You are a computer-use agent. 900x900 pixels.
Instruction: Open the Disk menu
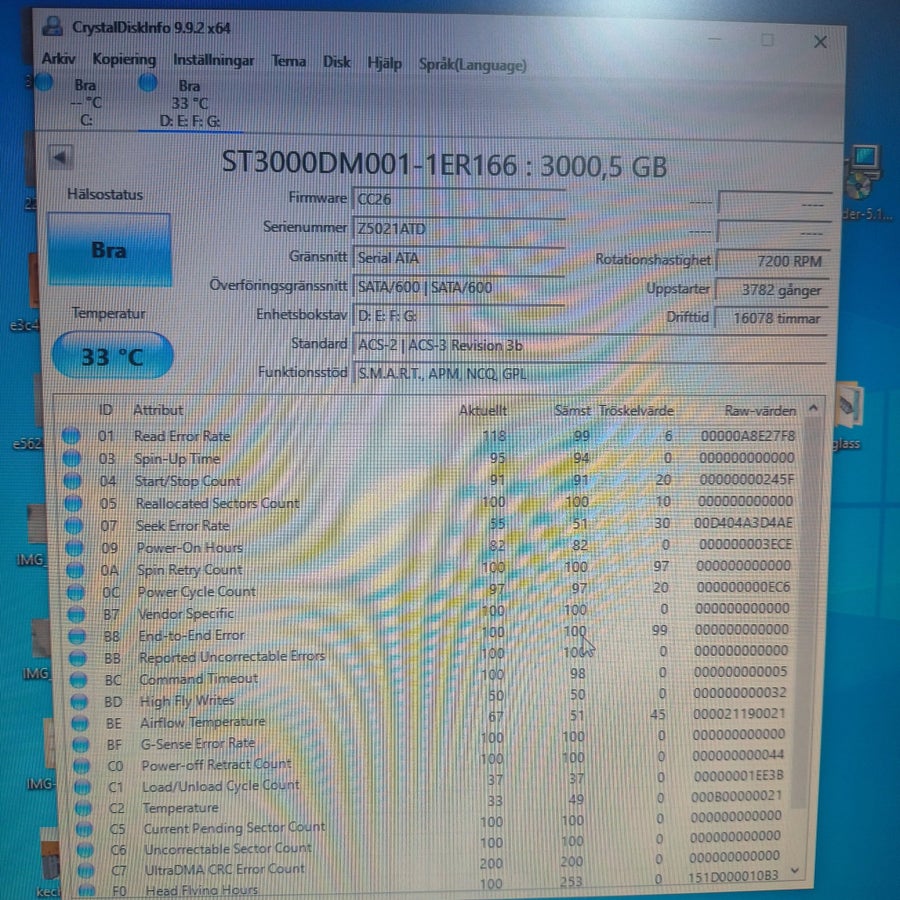pyautogui.click(x=336, y=61)
